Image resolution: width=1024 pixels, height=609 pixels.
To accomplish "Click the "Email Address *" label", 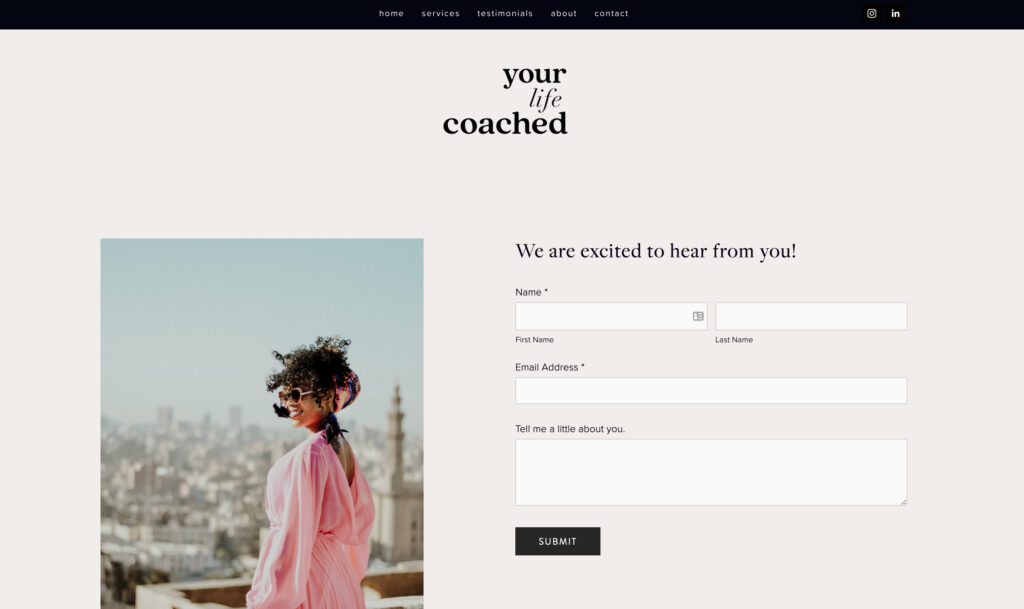I will [x=550, y=367].
